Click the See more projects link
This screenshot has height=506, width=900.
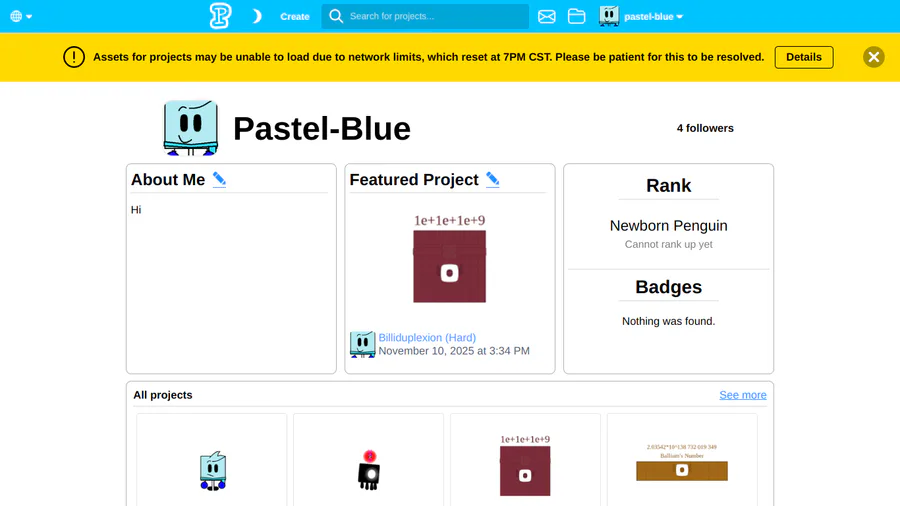(743, 395)
